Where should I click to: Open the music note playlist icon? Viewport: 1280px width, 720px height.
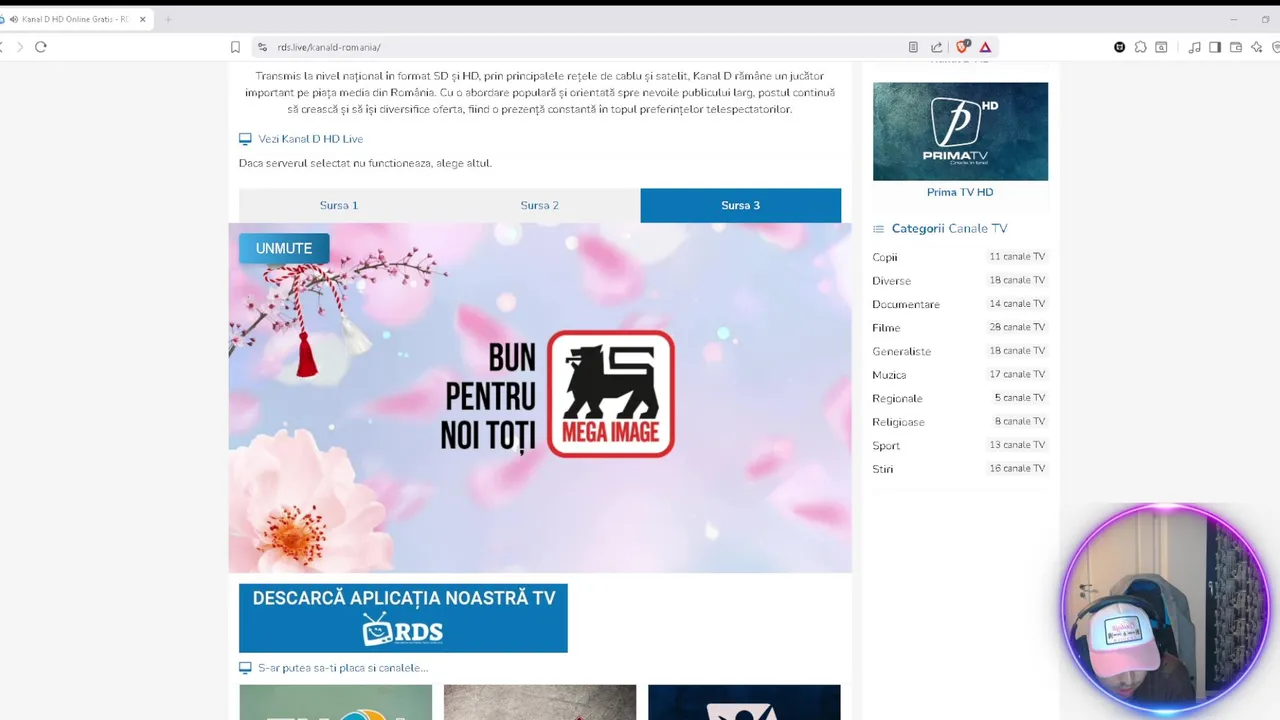pos(1194,47)
